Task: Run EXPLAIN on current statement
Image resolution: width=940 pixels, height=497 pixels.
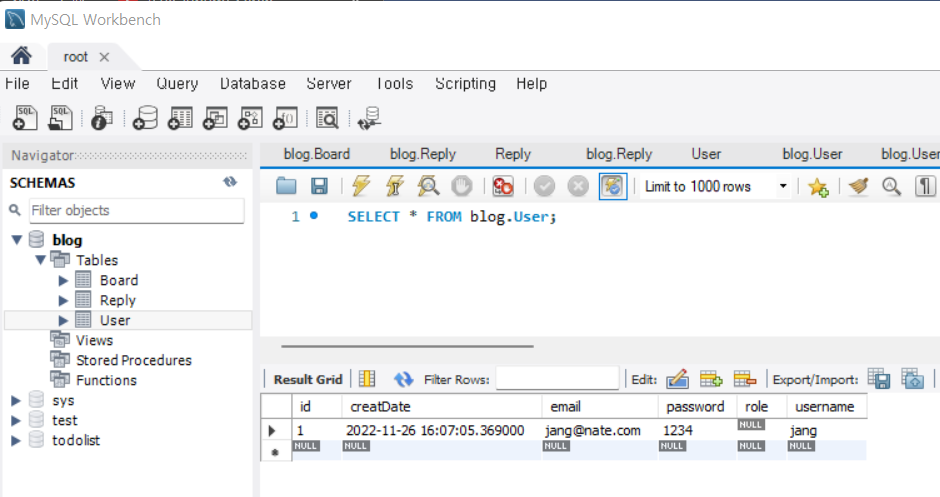Action: click(x=428, y=186)
